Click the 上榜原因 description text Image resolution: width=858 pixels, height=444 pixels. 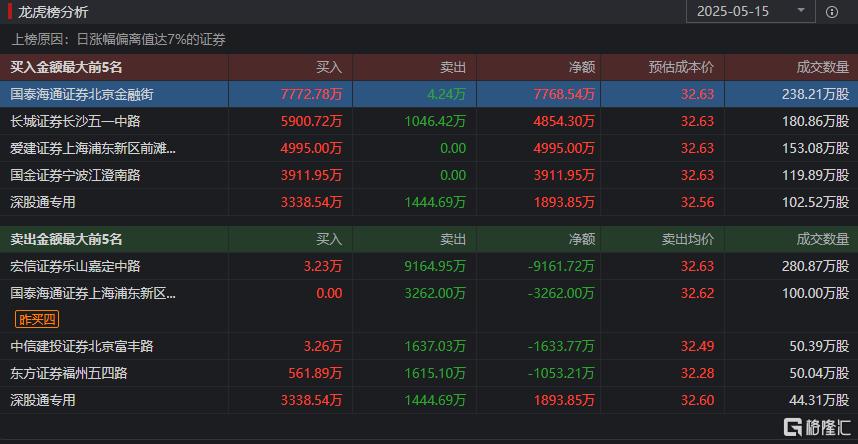(x=118, y=39)
